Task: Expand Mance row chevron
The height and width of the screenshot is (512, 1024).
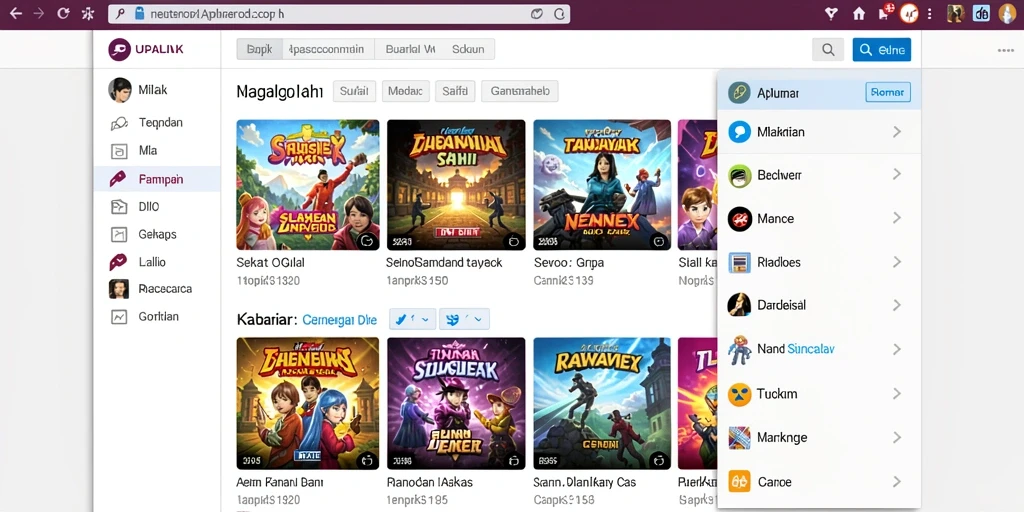Action: [x=897, y=217]
